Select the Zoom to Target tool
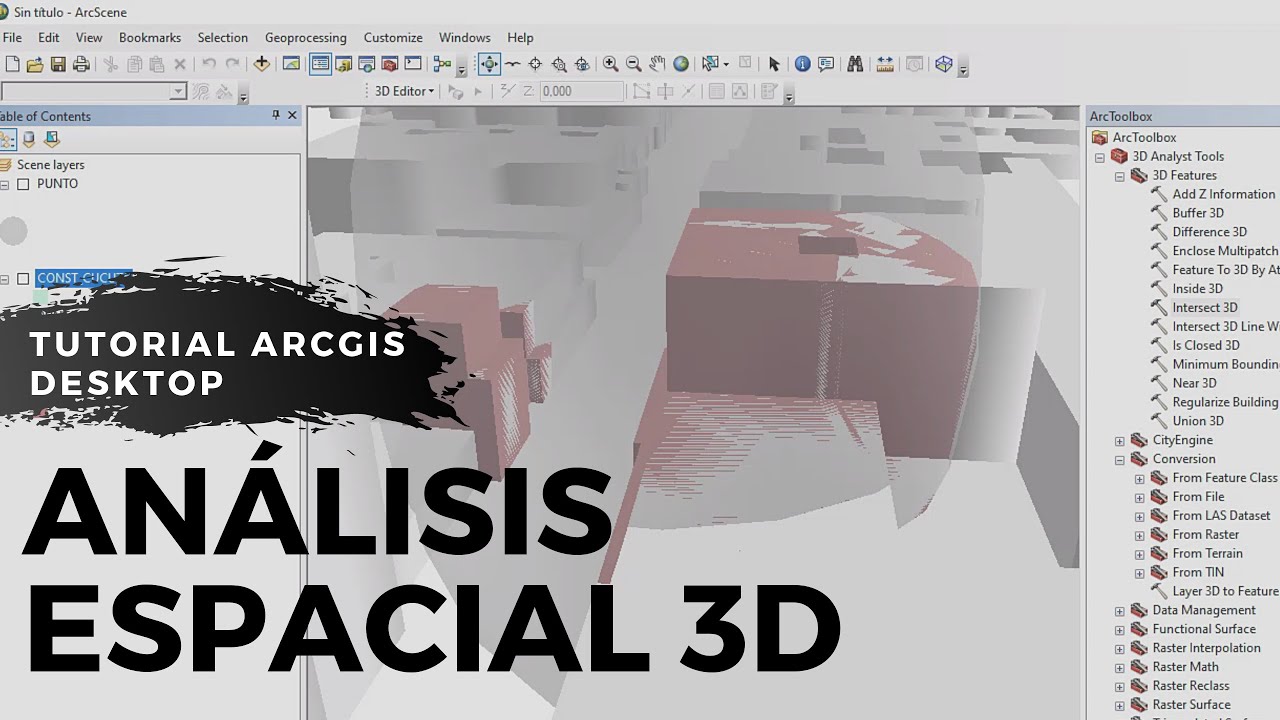The height and width of the screenshot is (720, 1280). [559, 64]
